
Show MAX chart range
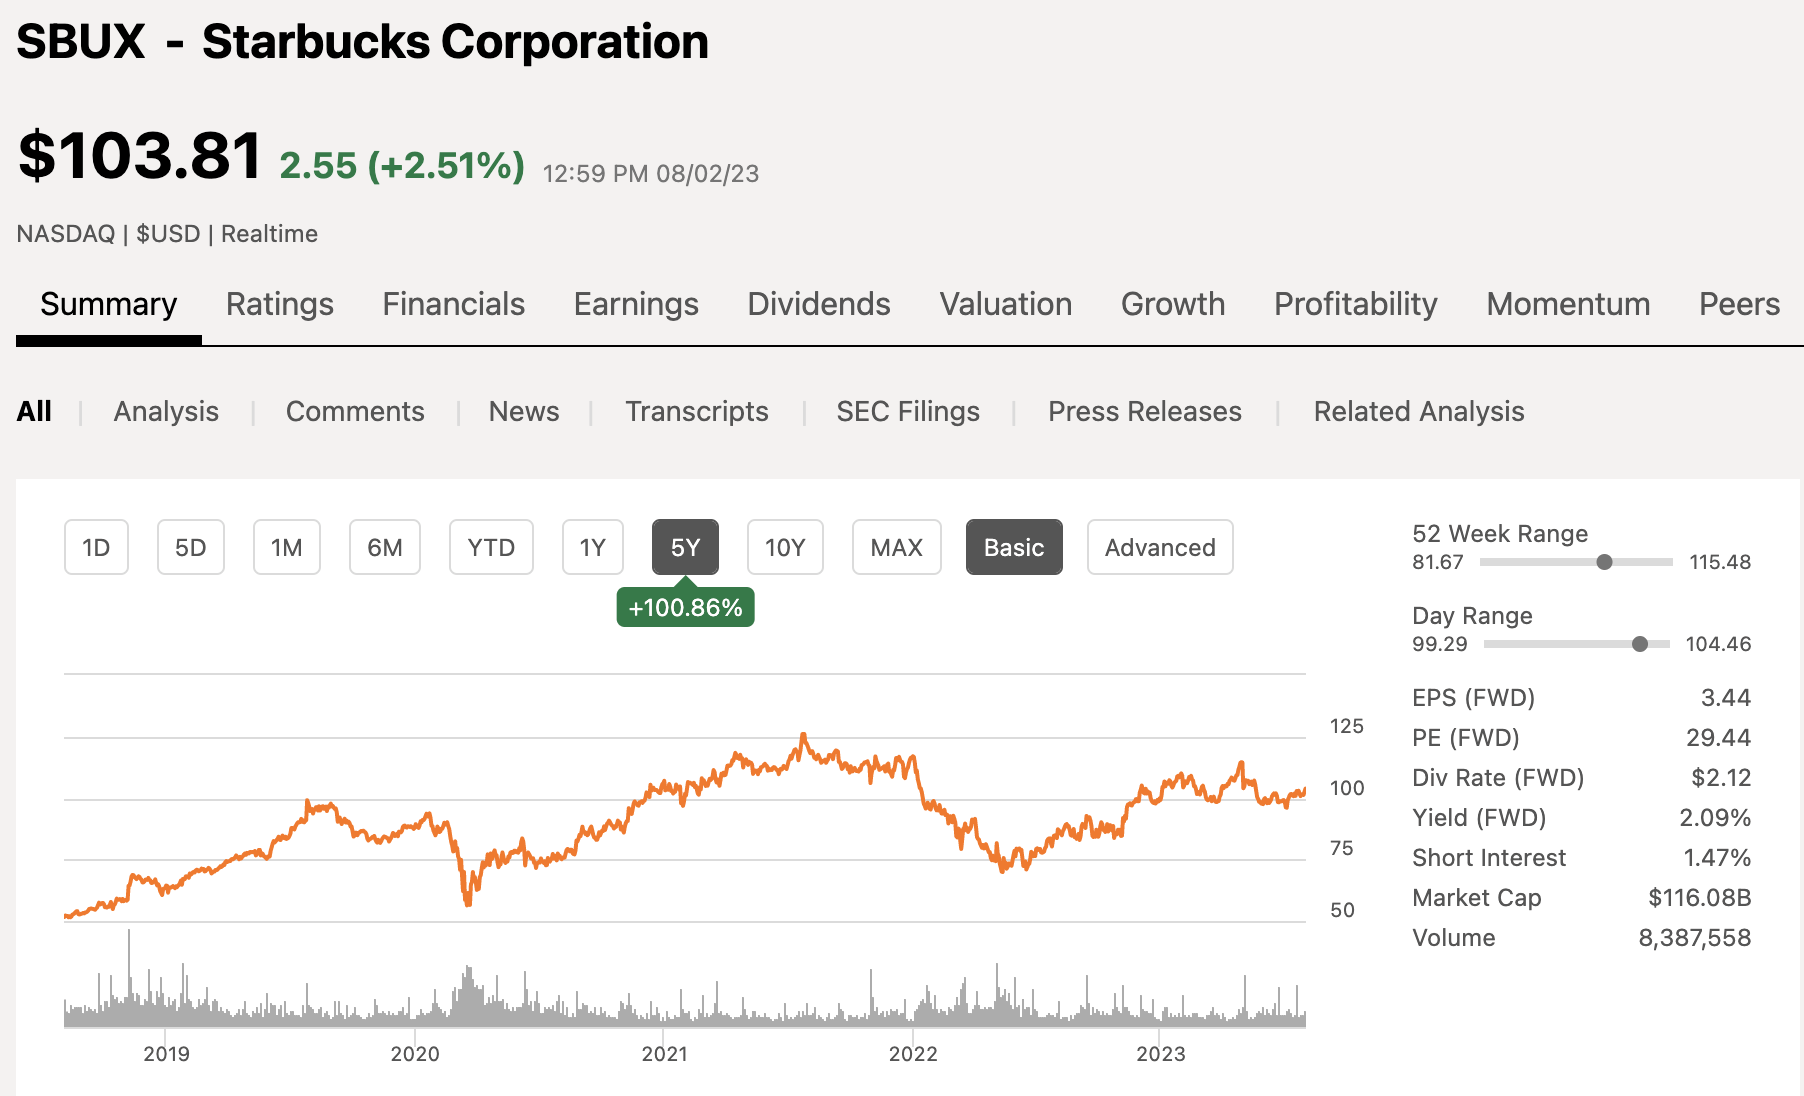pos(897,547)
